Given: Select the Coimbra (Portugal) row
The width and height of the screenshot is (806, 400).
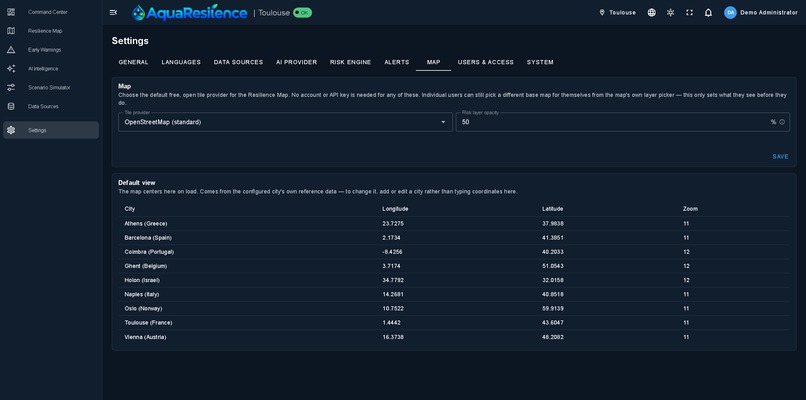Looking at the screenshot, I should pyautogui.click(x=454, y=252).
